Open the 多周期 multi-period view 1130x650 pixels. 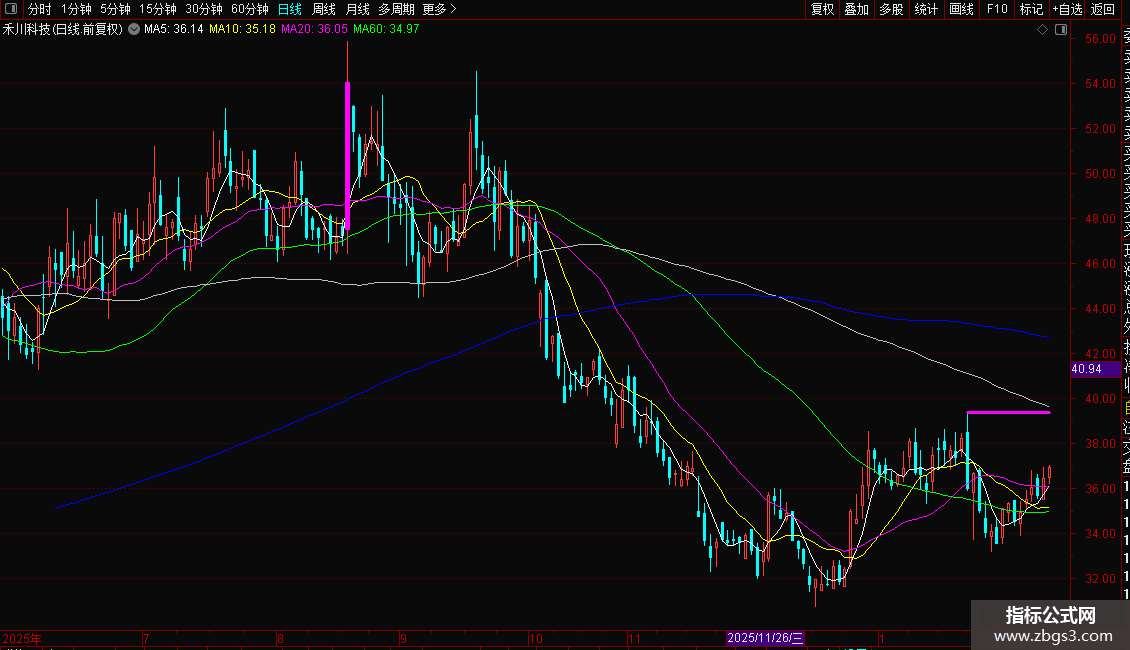click(396, 9)
